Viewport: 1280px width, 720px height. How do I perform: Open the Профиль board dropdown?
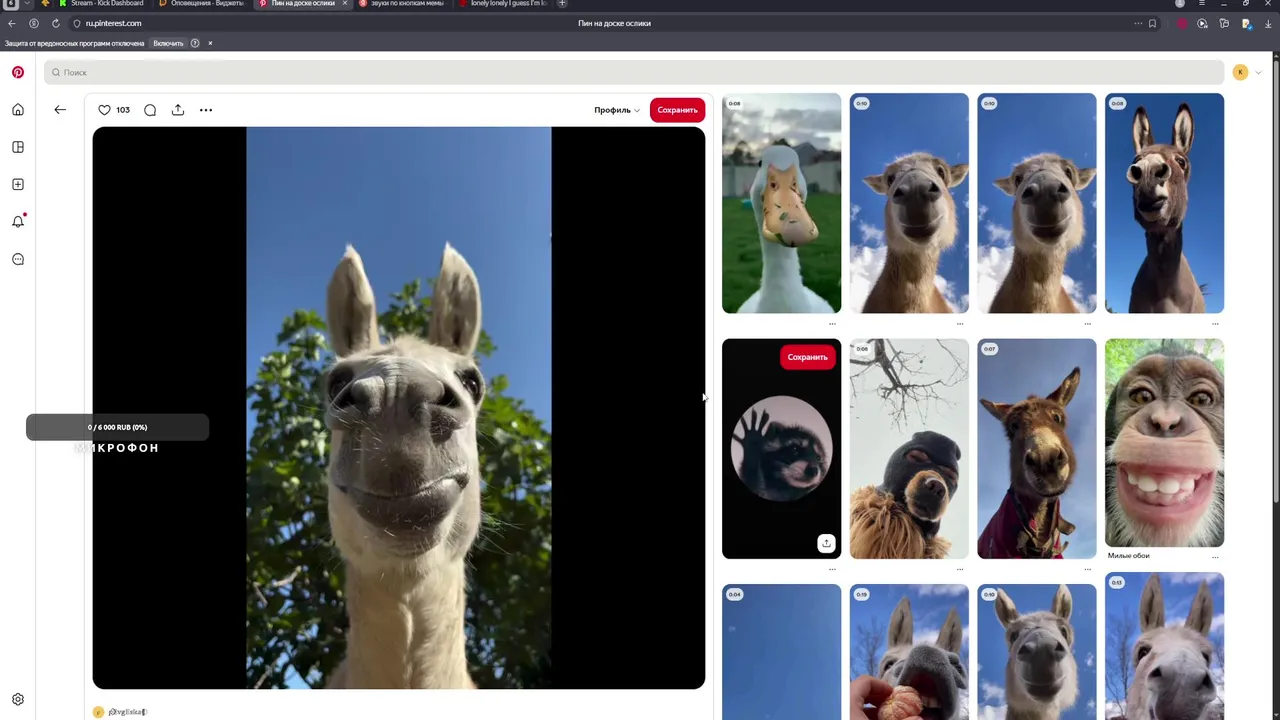tap(617, 110)
